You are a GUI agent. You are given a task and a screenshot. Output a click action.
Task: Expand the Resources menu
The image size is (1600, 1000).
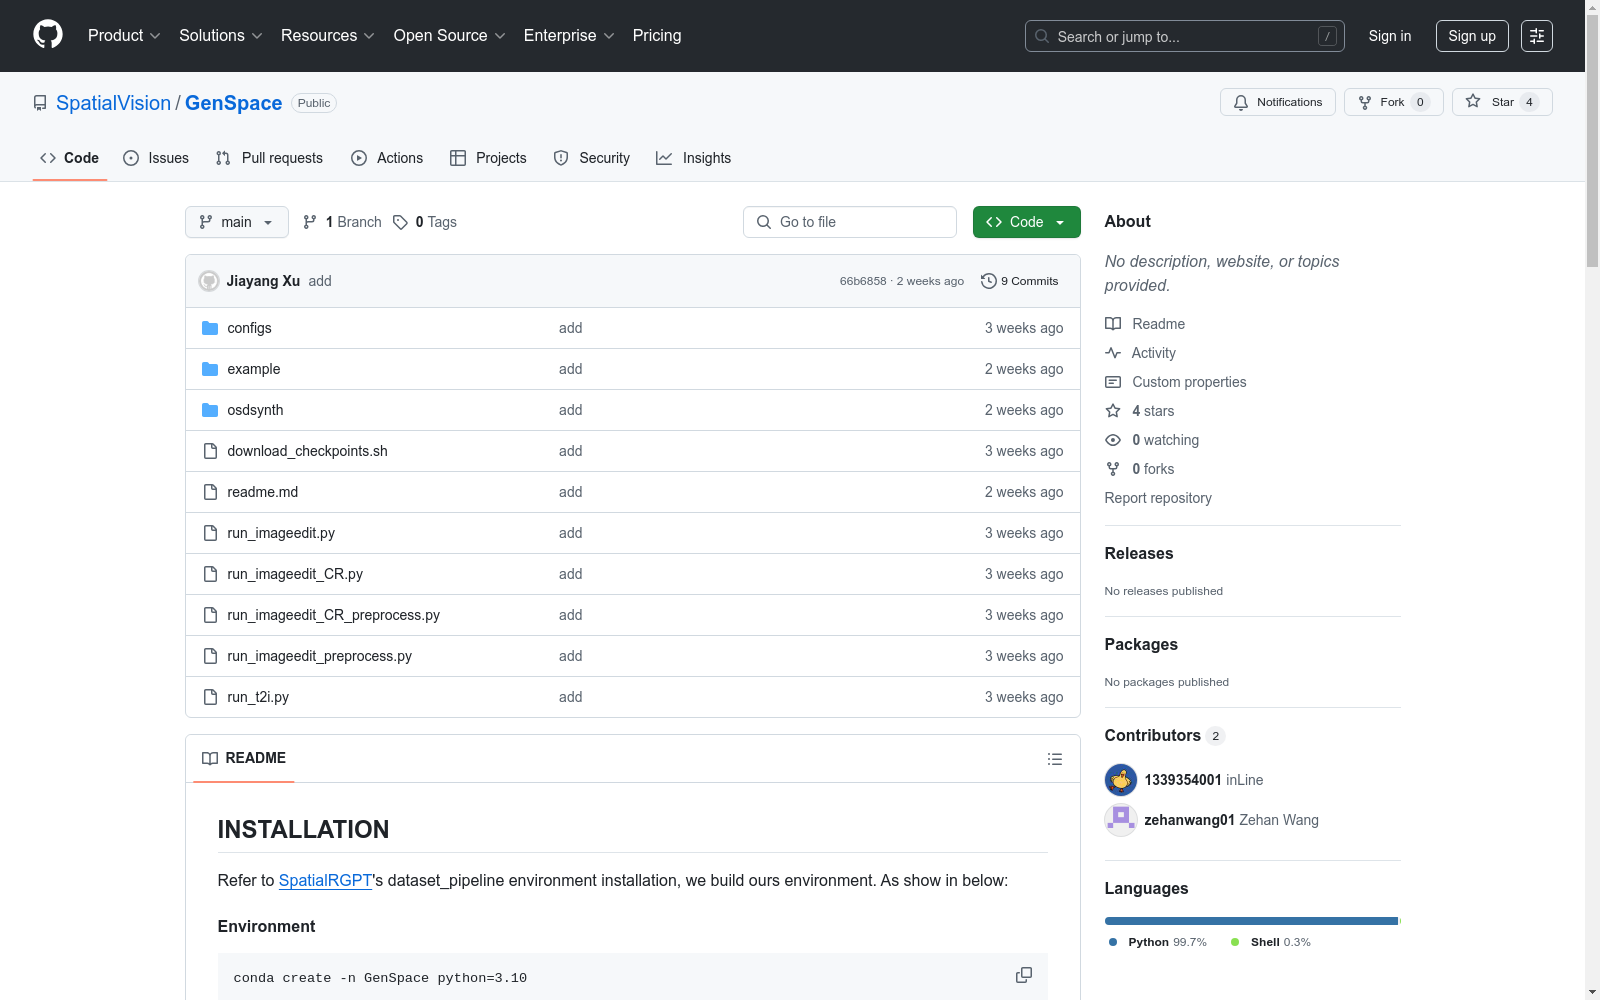coord(328,36)
